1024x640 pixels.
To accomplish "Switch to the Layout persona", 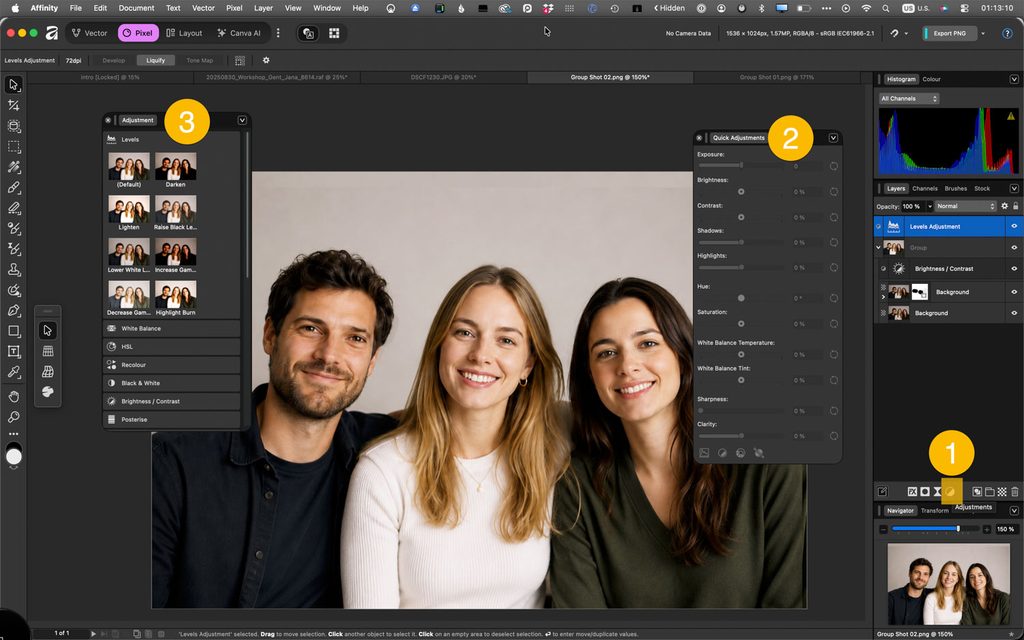I will click(184, 33).
